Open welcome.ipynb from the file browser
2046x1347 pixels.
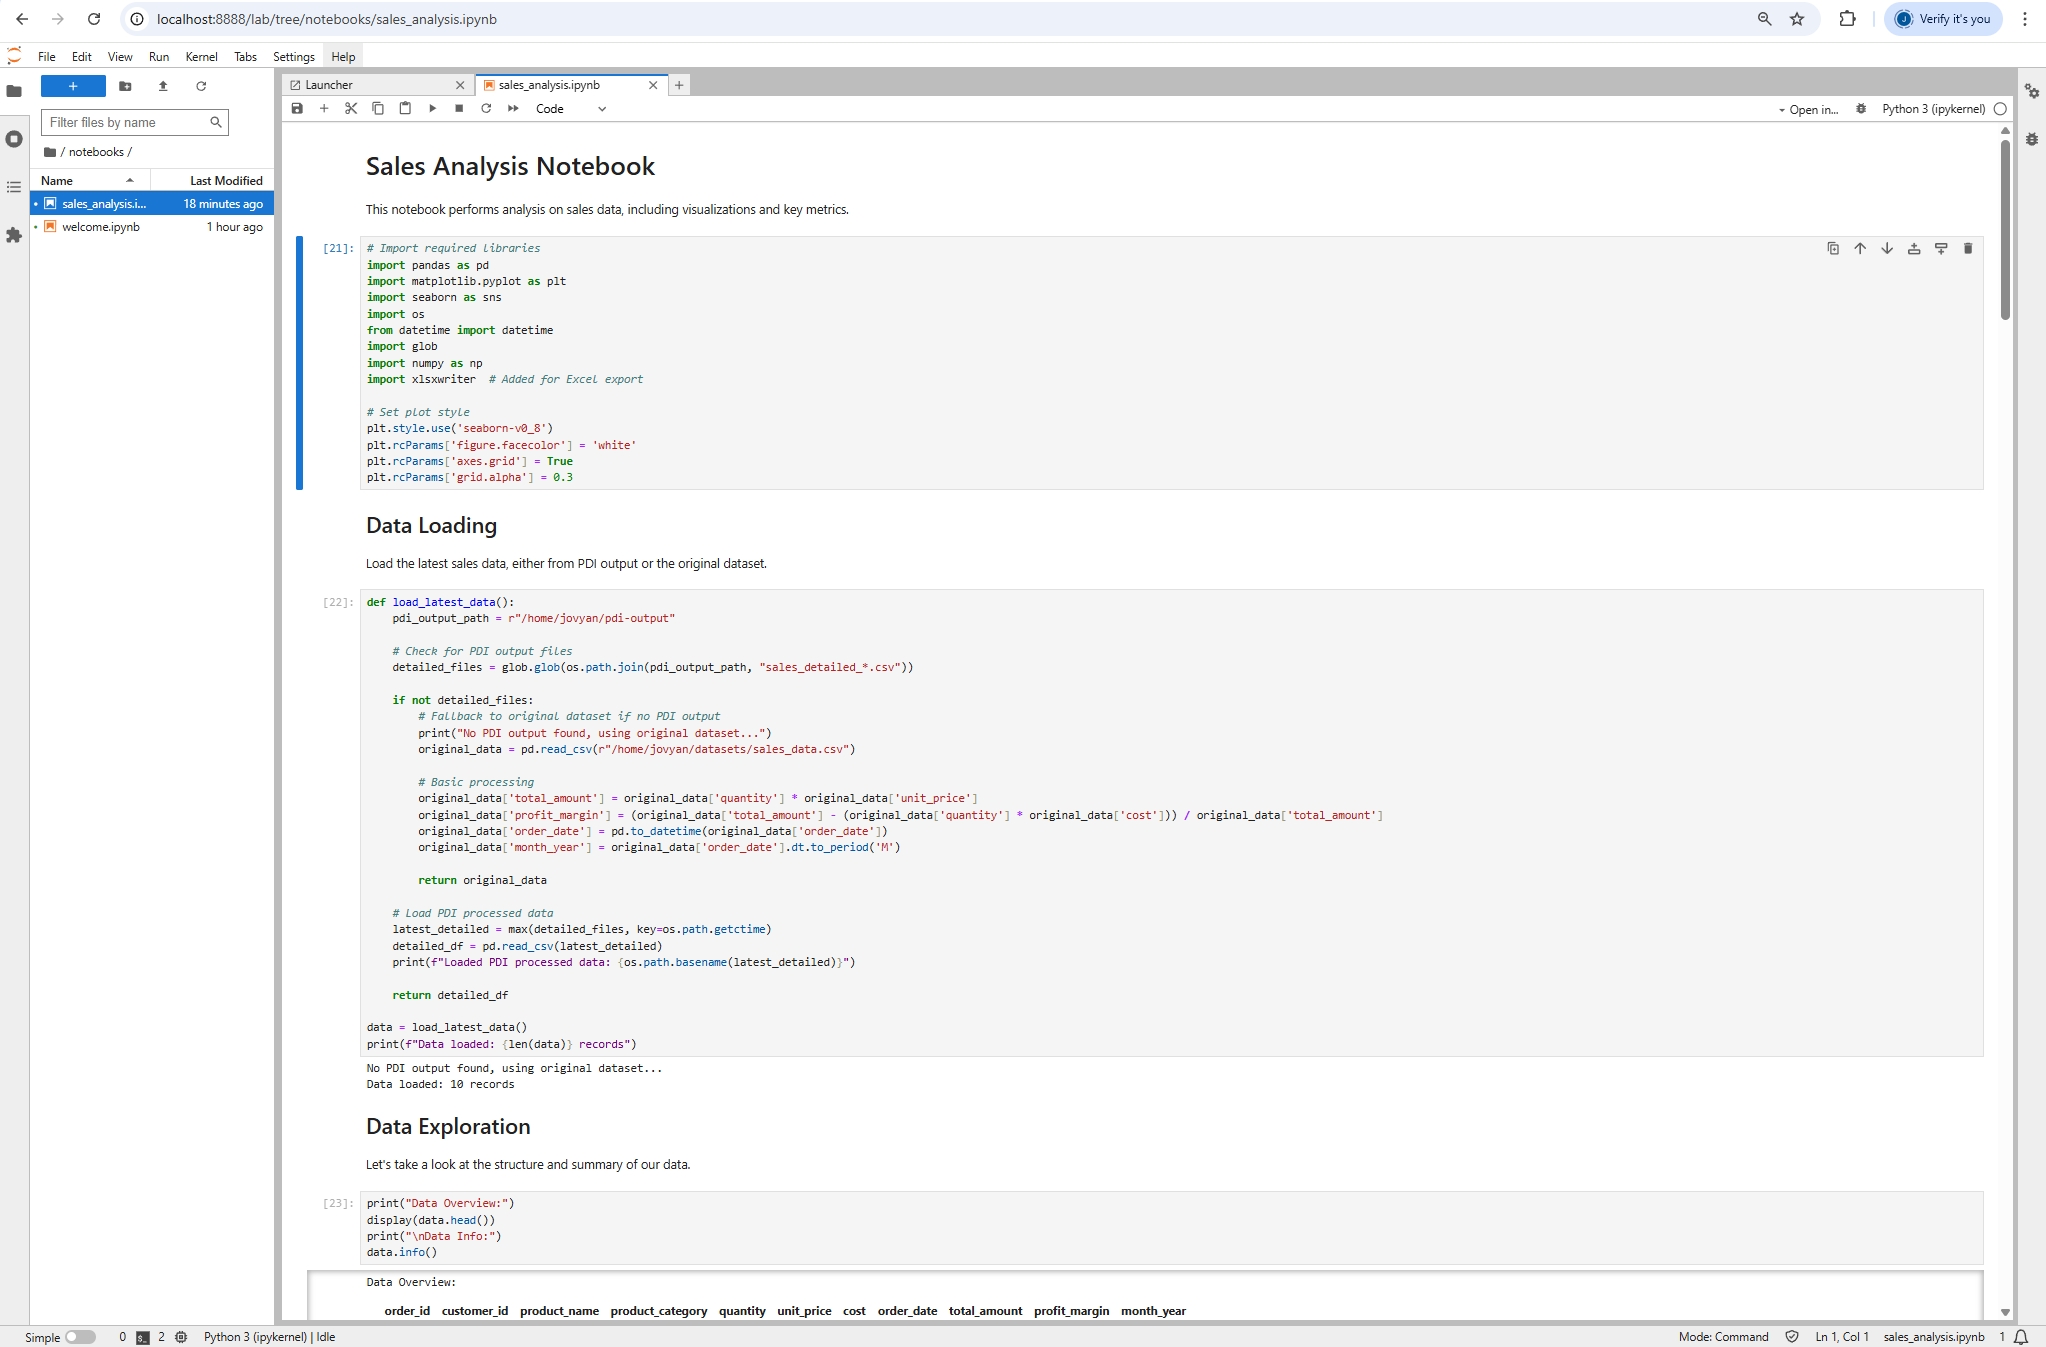point(101,227)
